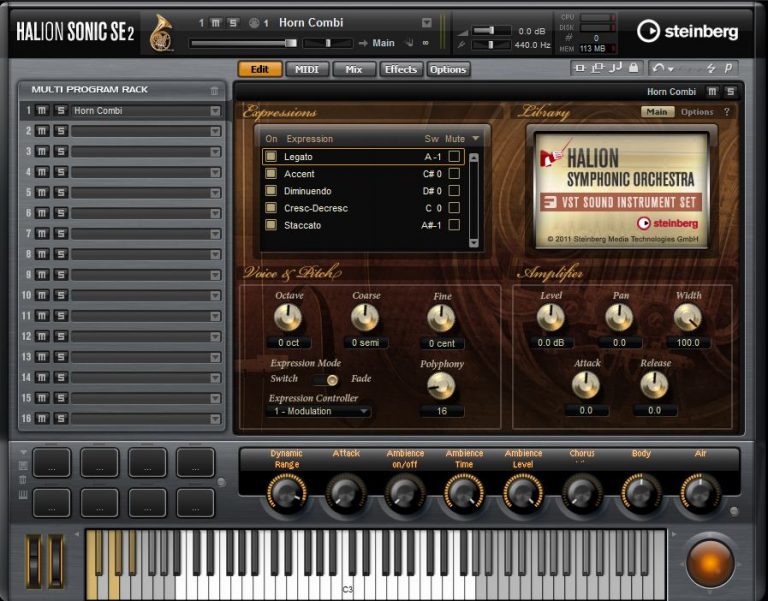This screenshot has height=601, width=768.
Task: Click the glowing orange sphere control
Action: [x=710, y=564]
